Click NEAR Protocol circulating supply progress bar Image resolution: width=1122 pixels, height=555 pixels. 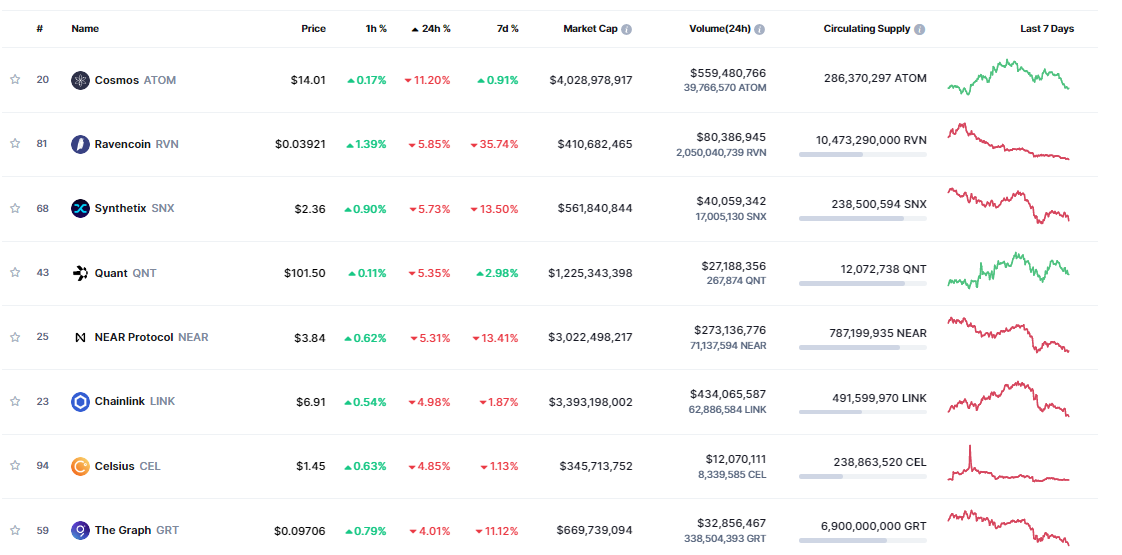click(862, 348)
